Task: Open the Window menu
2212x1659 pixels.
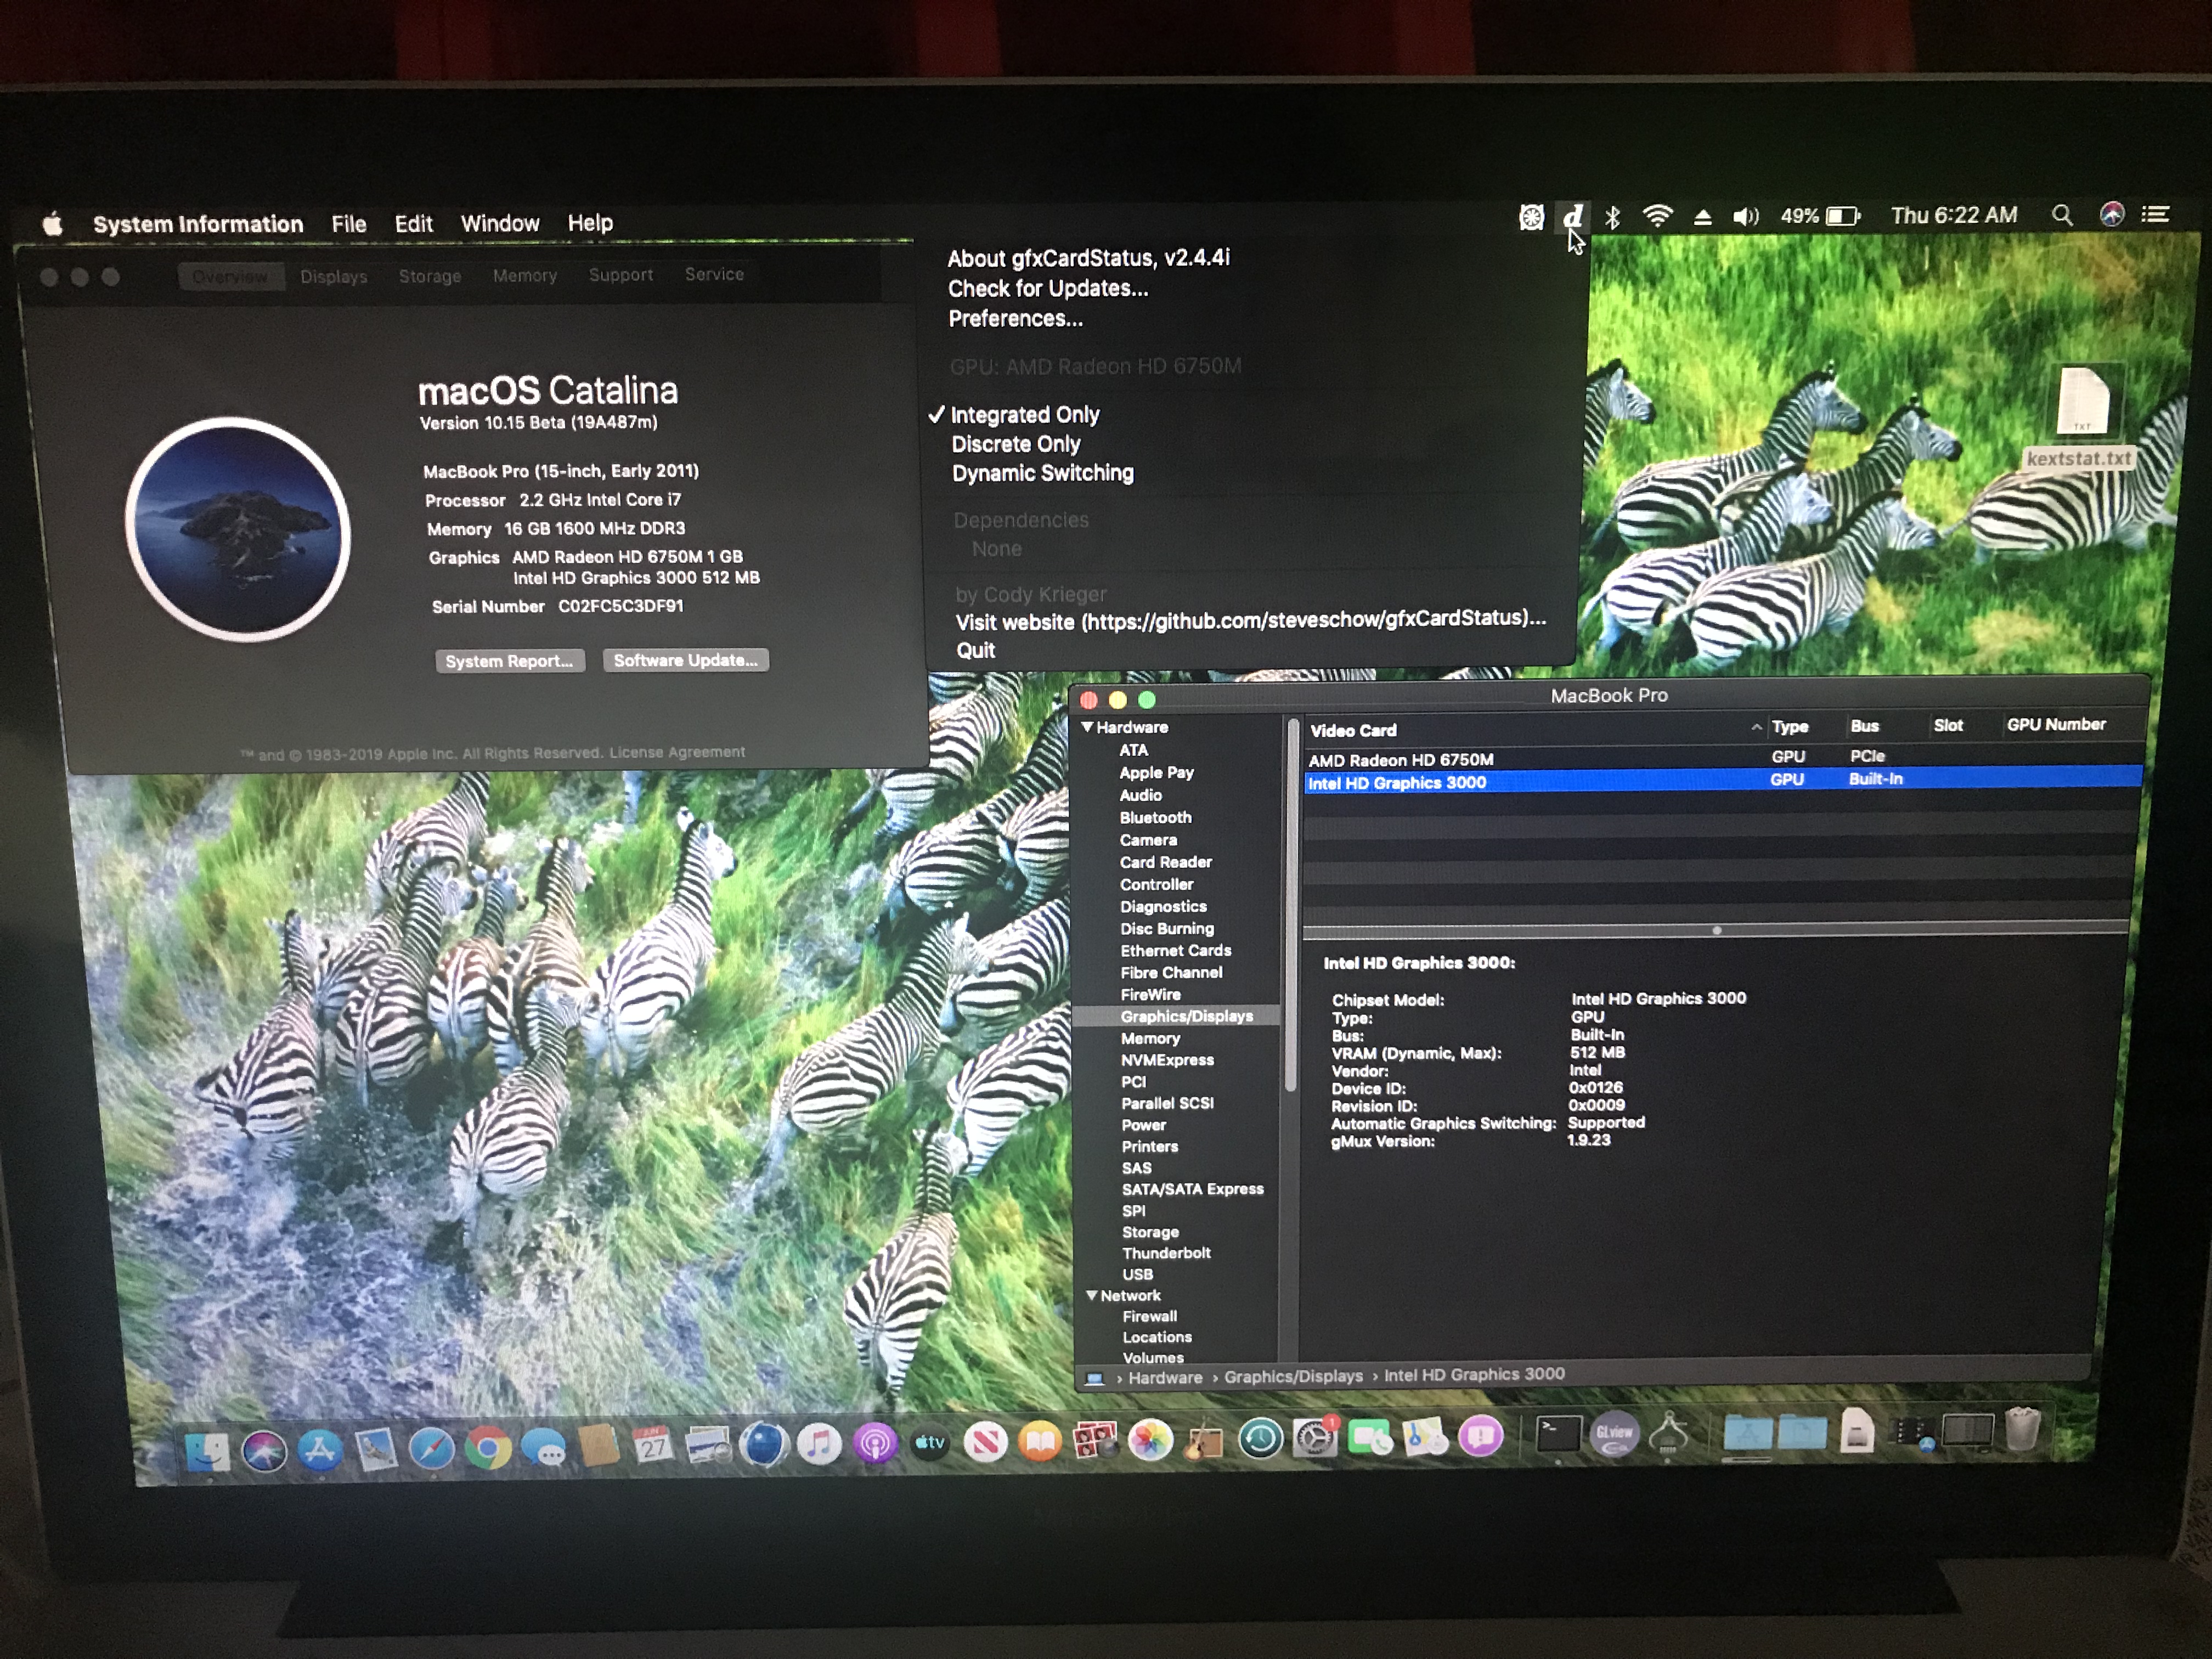Action: 499,223
